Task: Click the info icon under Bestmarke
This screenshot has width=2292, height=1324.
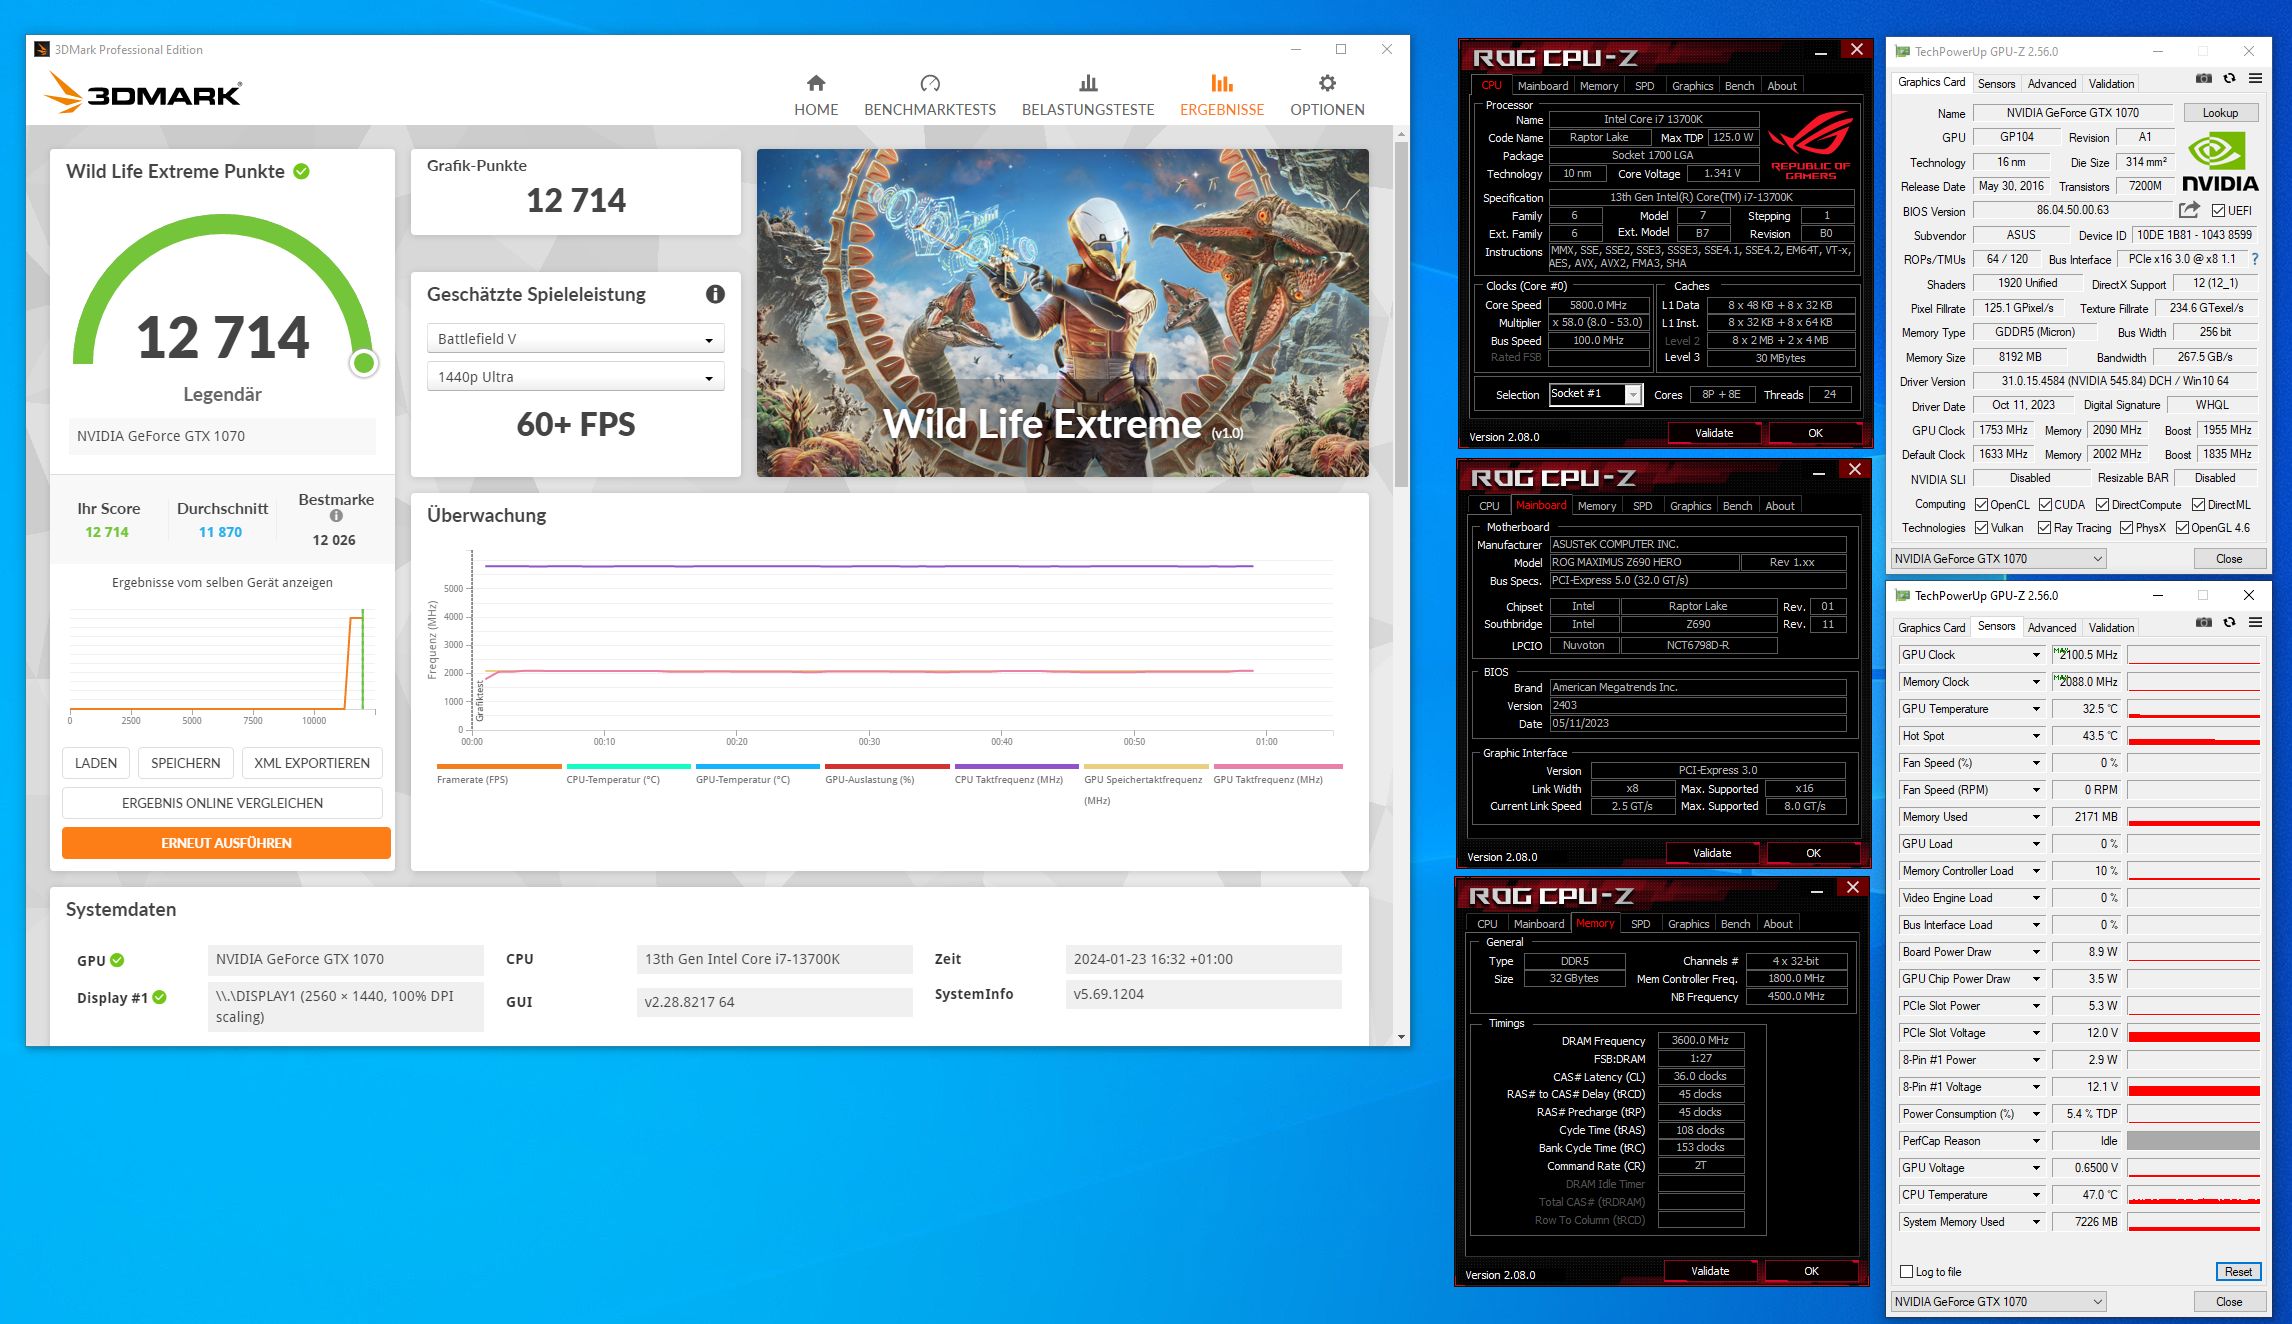Action: [x=336, y=516]
